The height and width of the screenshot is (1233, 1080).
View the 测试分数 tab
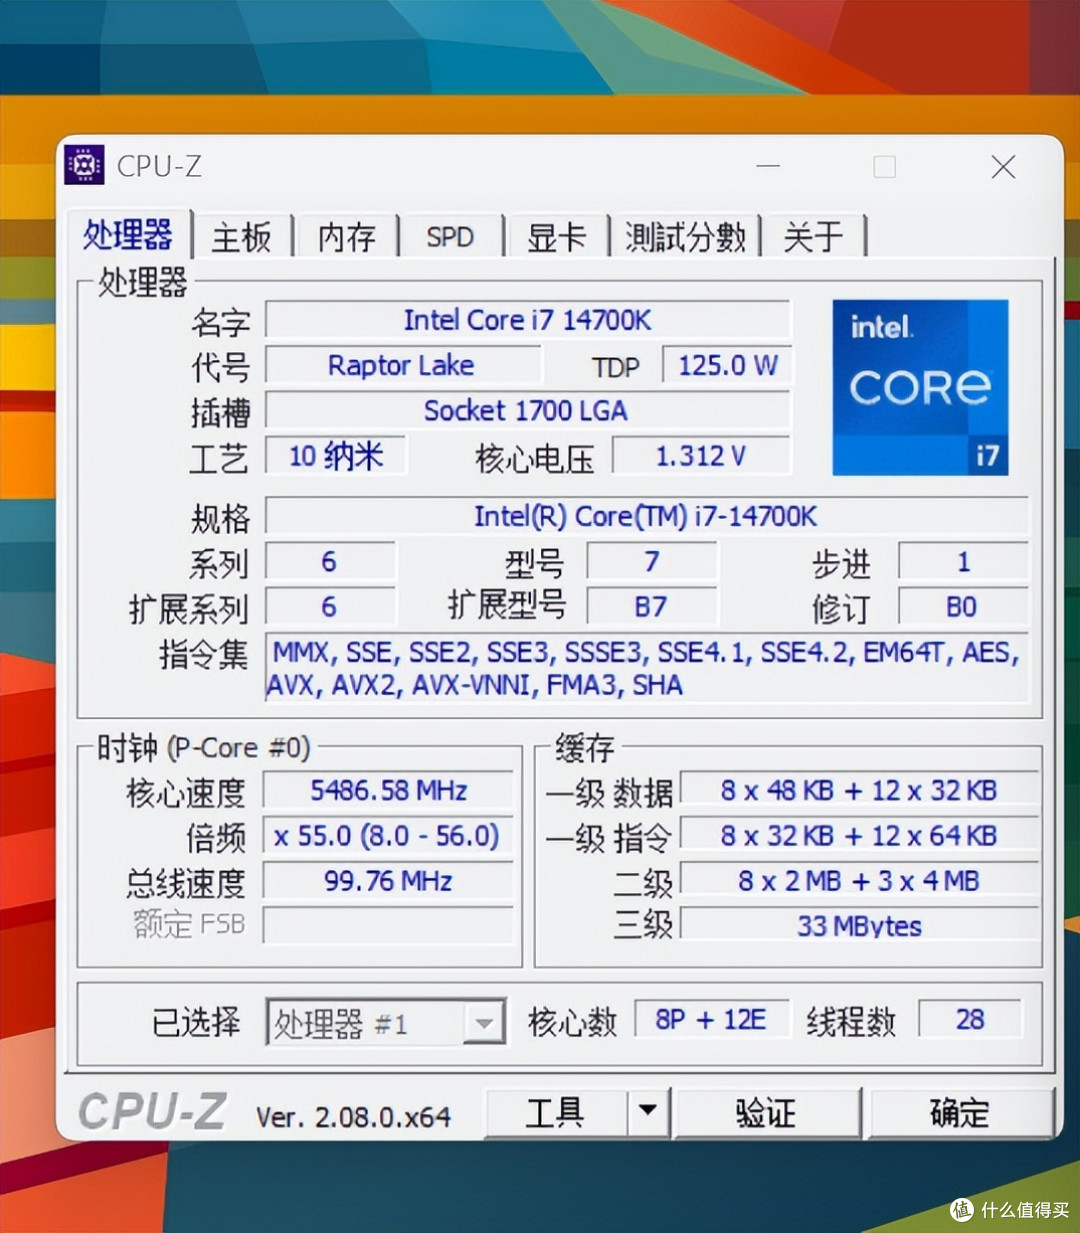point(684,236)
